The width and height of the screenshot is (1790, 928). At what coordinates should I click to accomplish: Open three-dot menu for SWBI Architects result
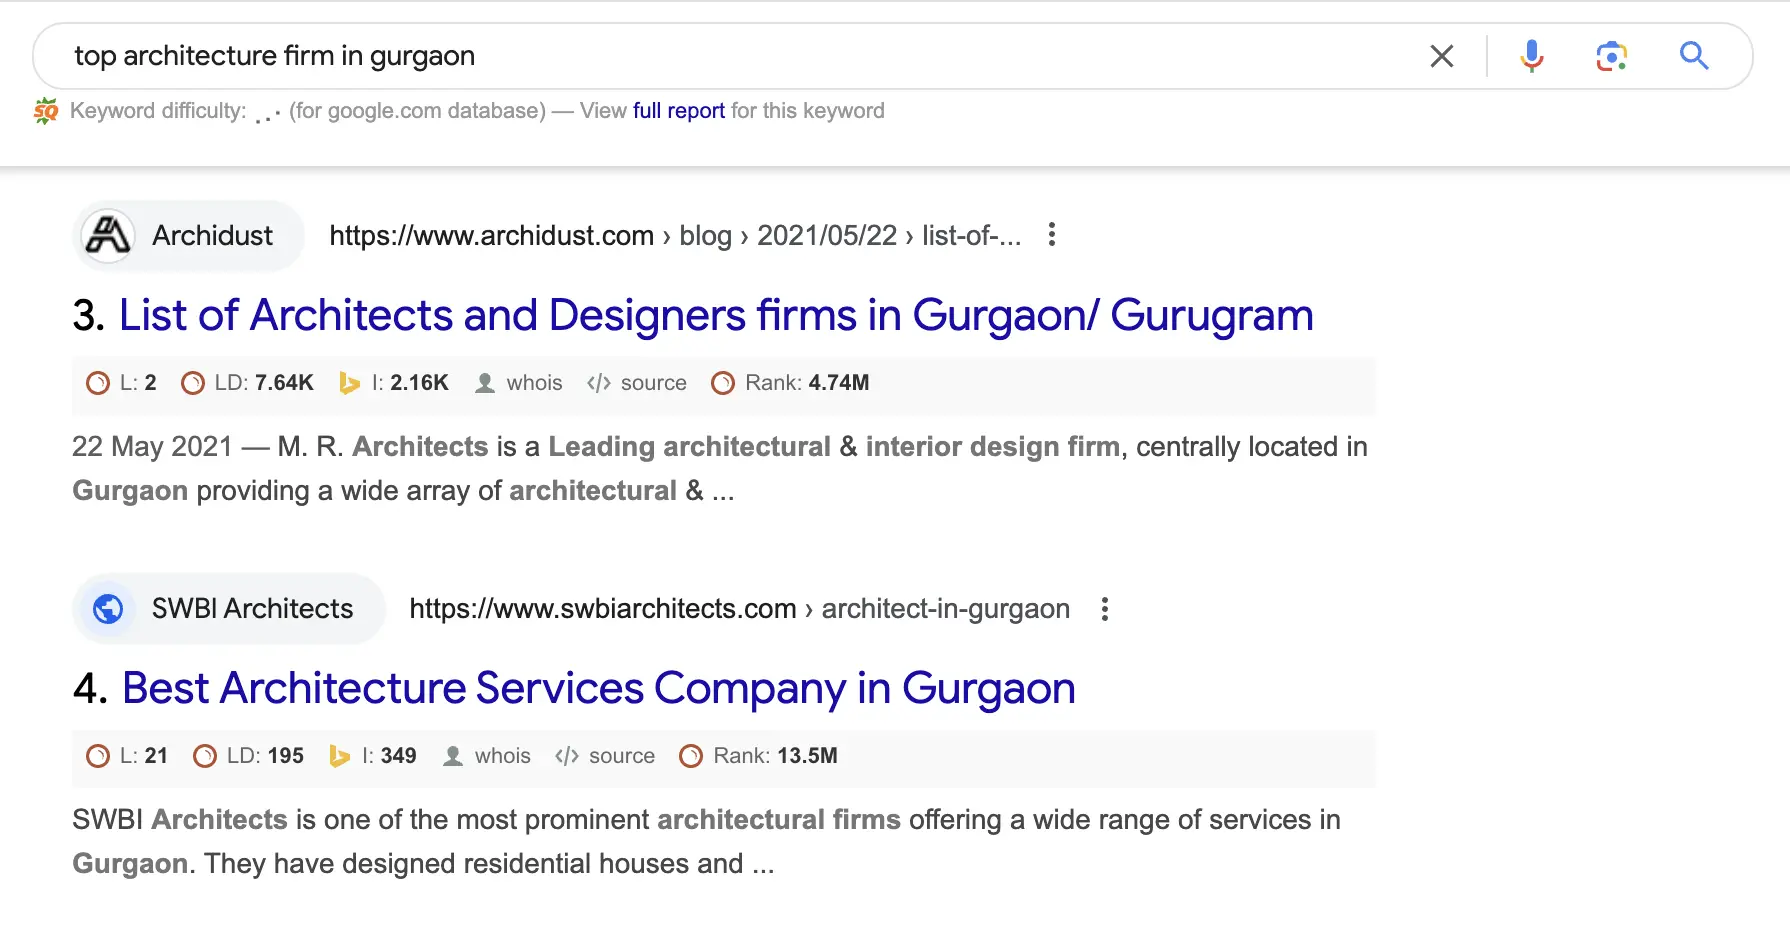tap(1104, 609)
